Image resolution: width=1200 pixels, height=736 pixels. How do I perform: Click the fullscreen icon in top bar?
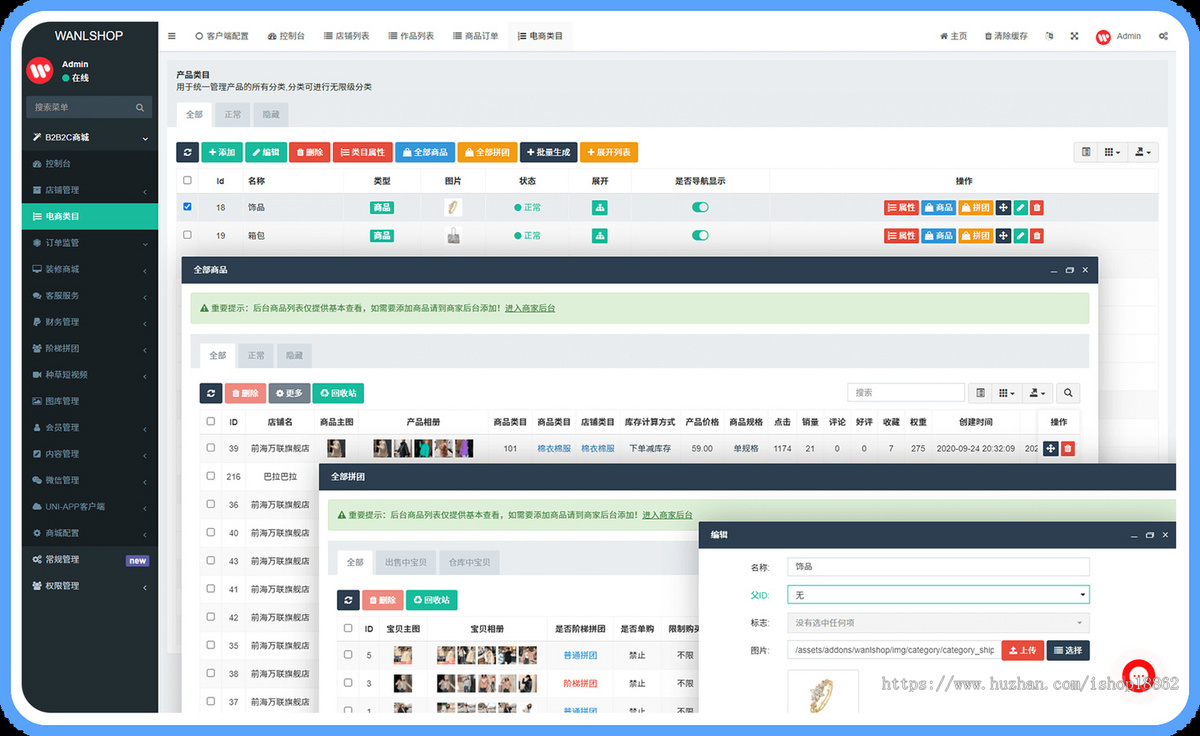tap(1074, 36)
